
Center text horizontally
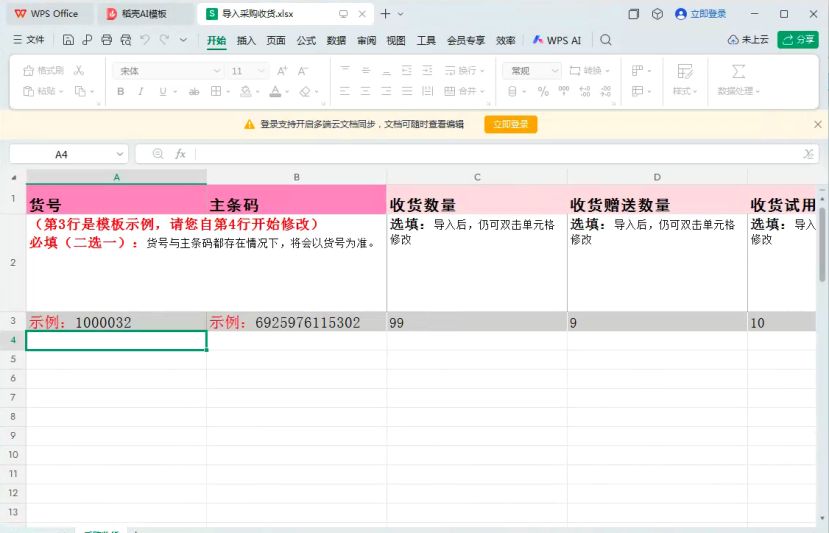click(x=365, y=91)
